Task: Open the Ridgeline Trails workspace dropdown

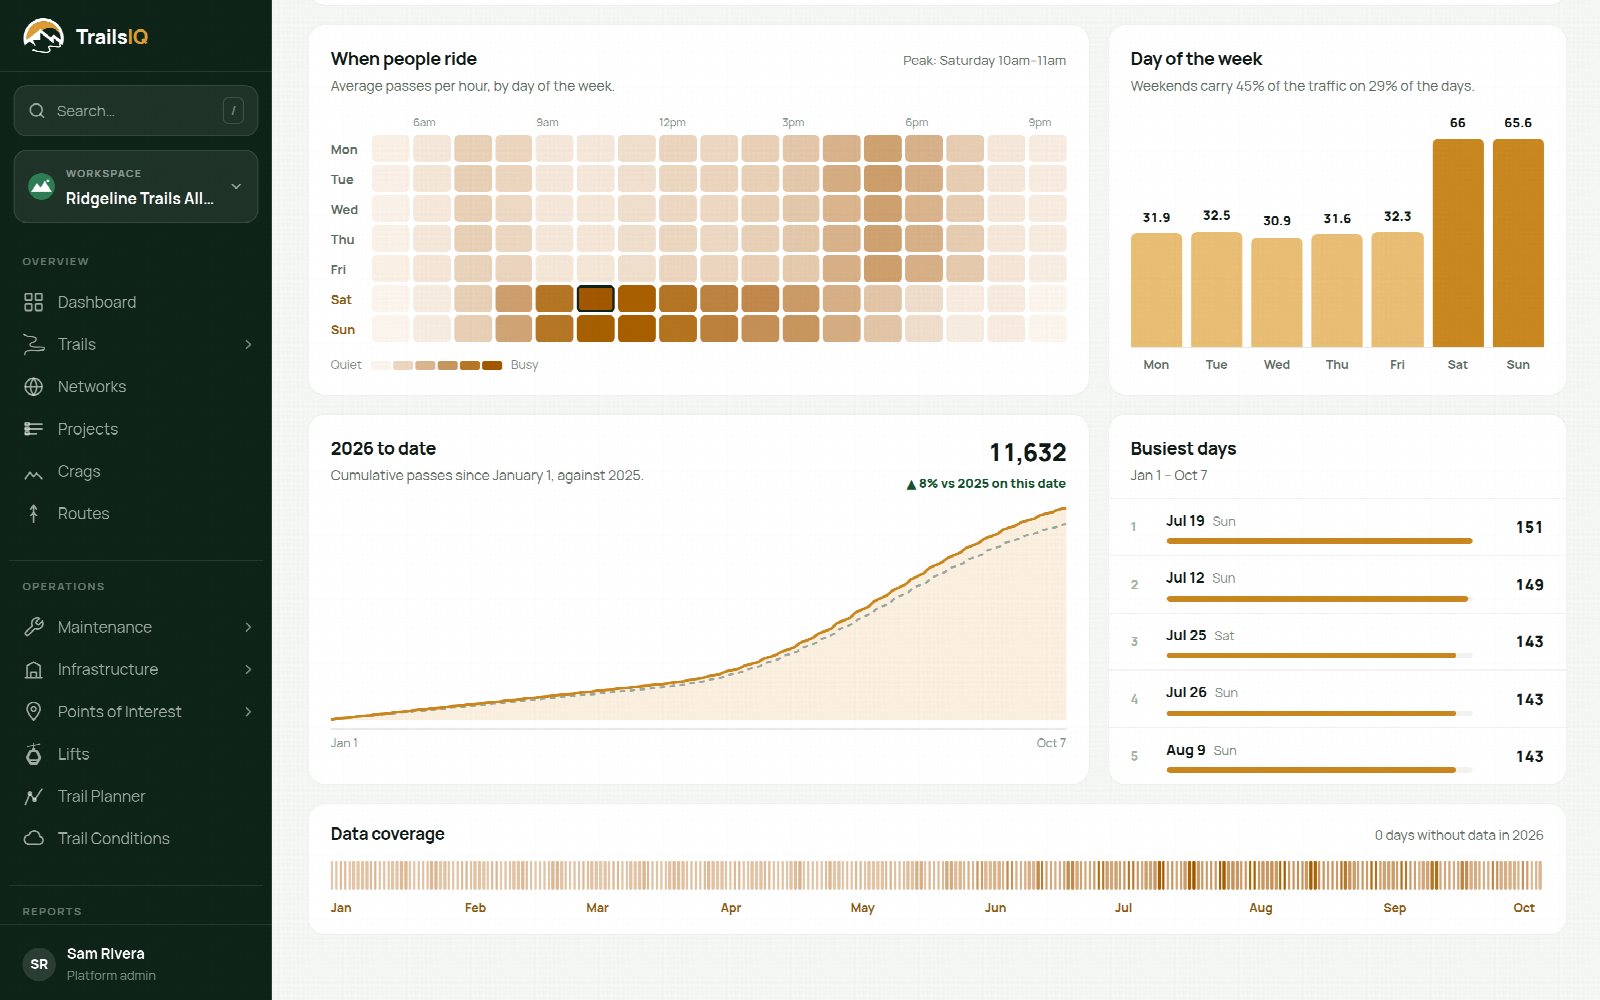Action: coord(136,186)
